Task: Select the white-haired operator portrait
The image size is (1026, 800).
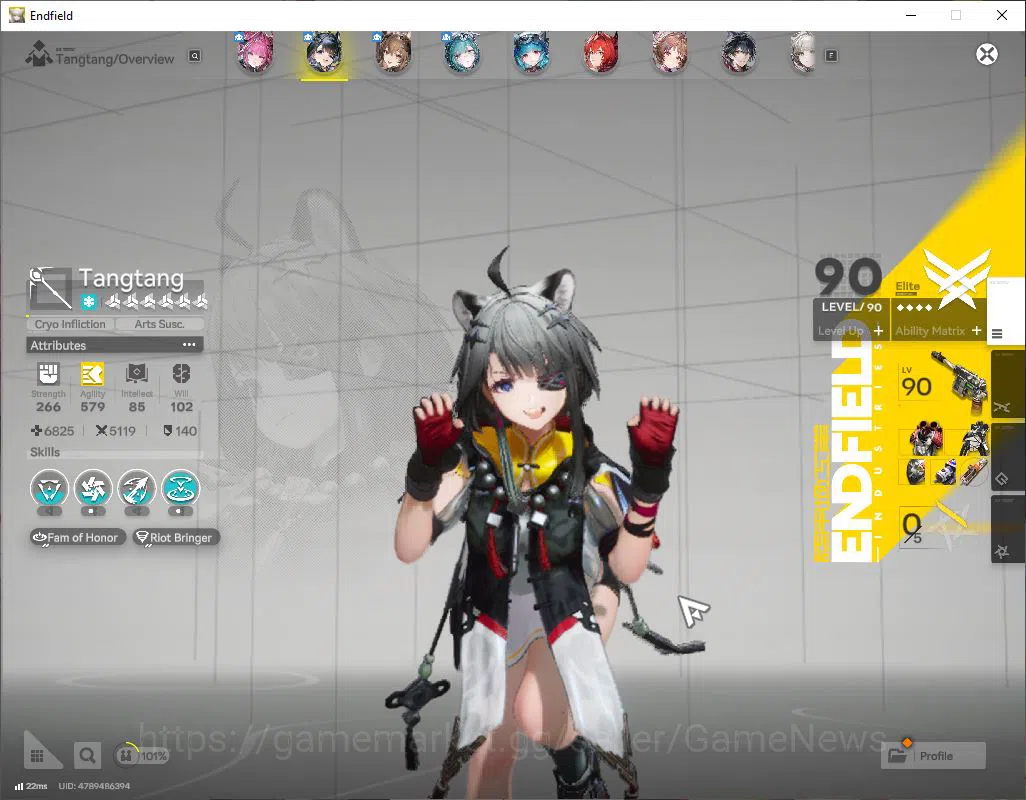Action: (803, 52)
